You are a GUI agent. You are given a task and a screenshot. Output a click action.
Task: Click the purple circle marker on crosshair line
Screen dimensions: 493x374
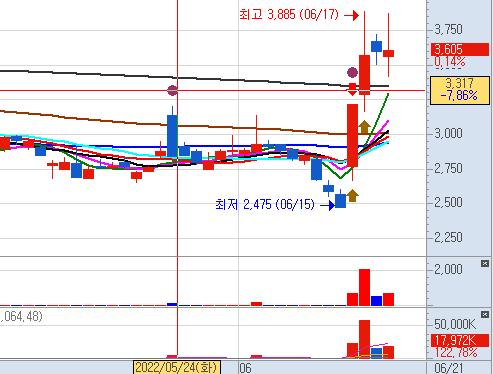pos(172,90)
